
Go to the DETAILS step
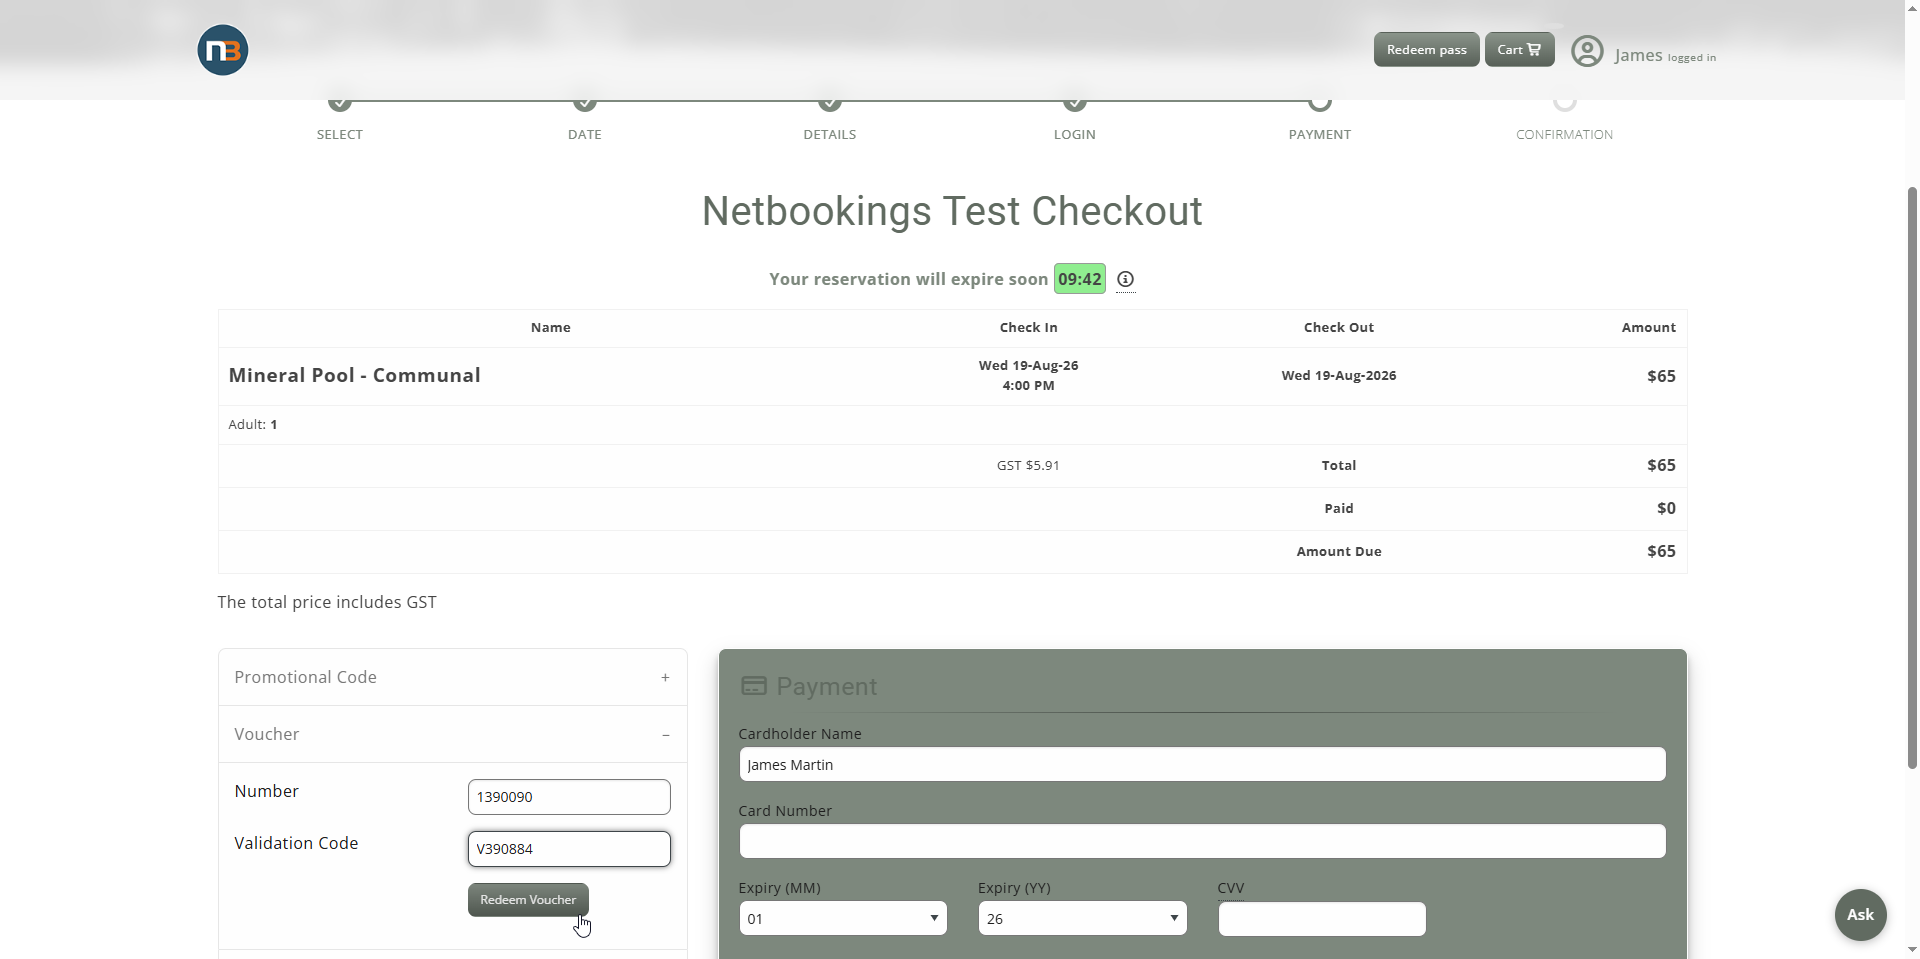pos(830,134)
